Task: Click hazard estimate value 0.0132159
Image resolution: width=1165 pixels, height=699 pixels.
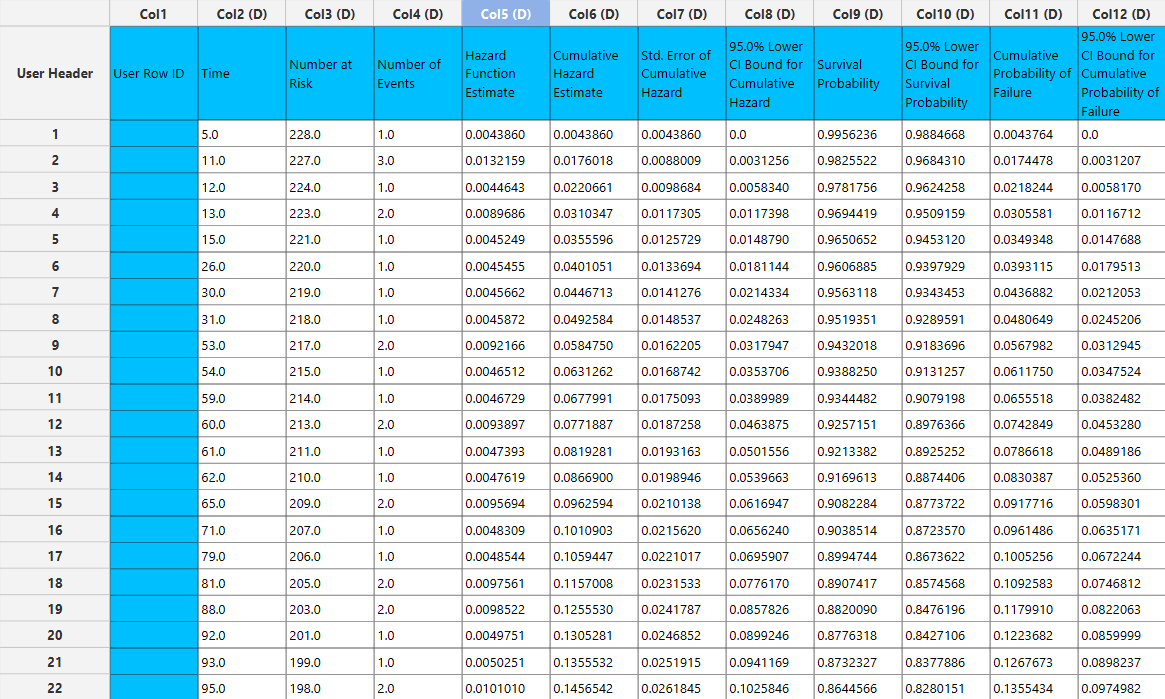Action: click(506, 160)
